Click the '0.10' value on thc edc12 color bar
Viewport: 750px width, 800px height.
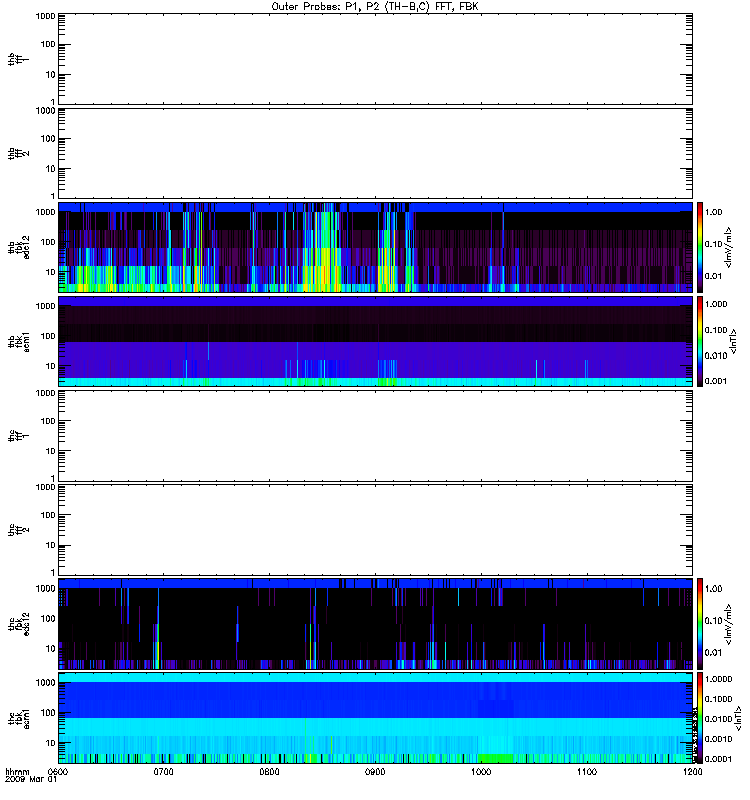(714, 621)
